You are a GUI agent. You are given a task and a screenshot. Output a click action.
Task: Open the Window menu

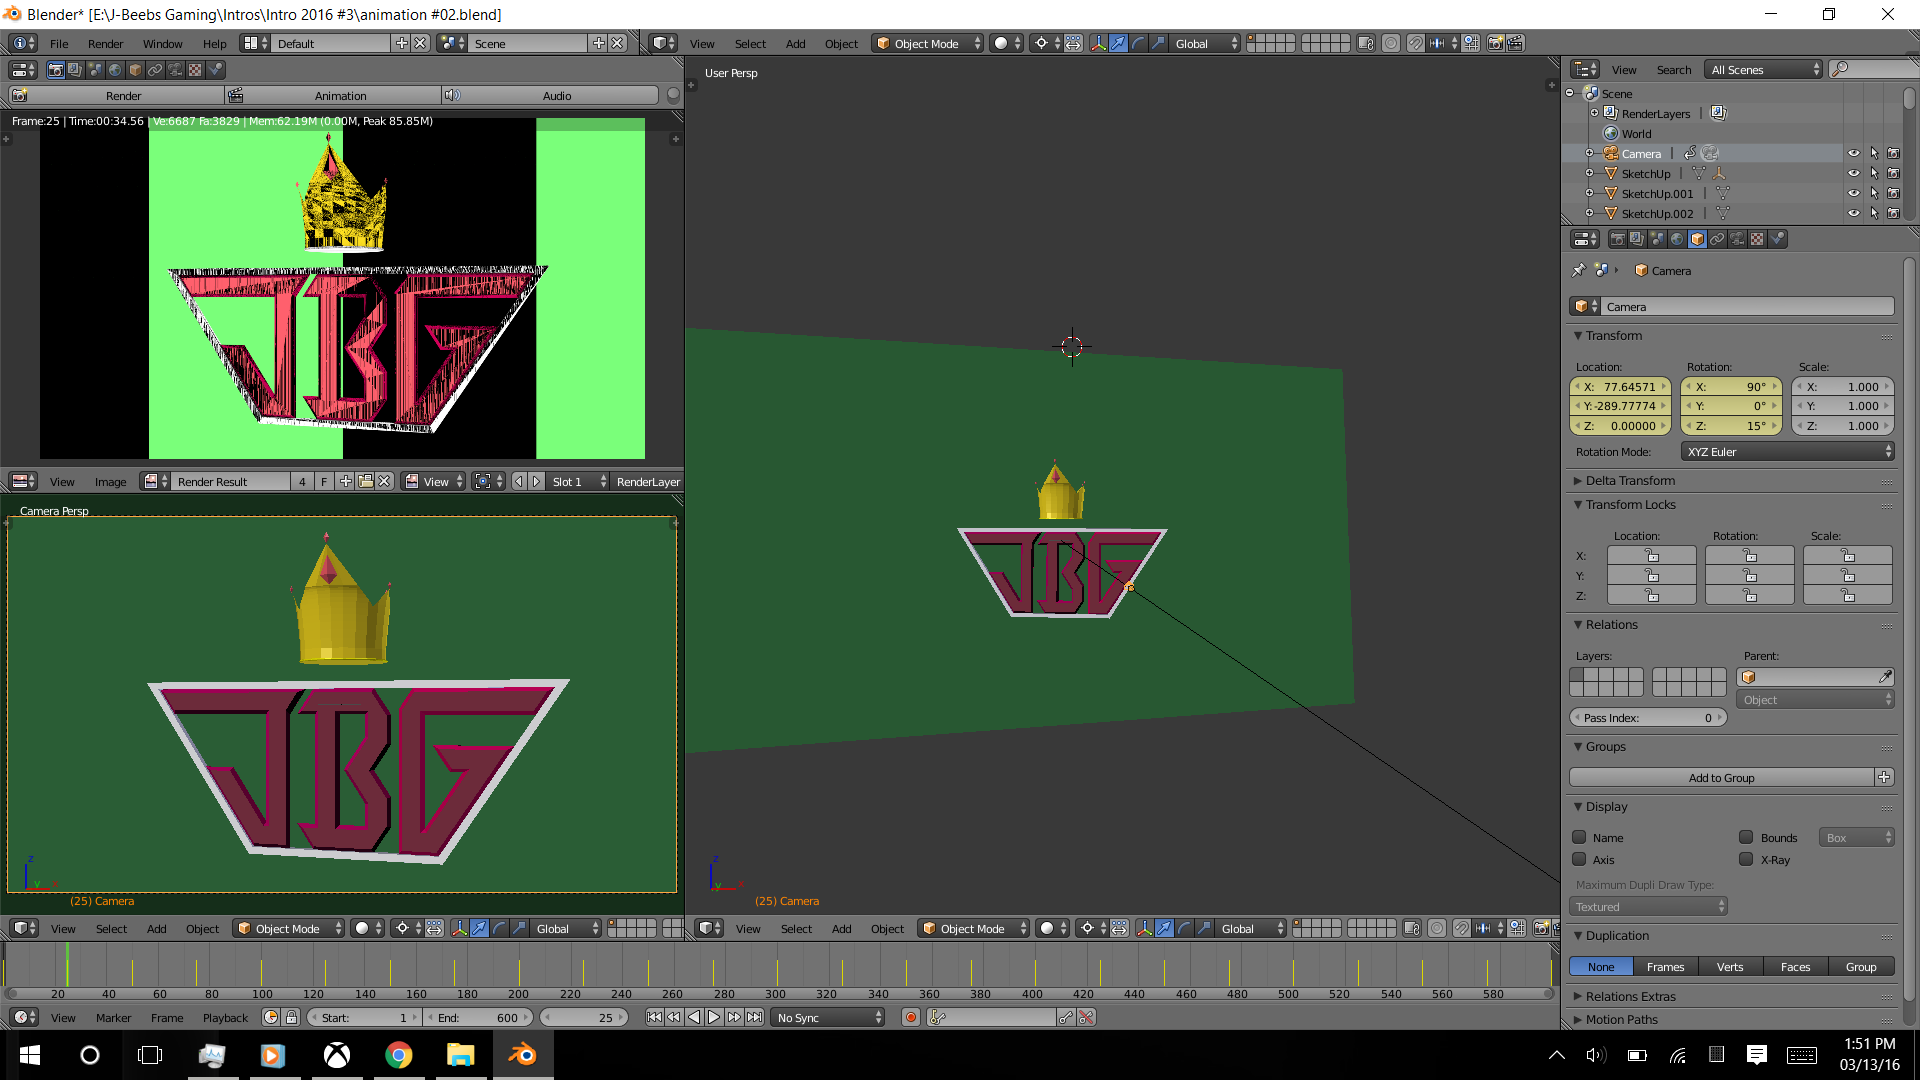click(162, 43)
